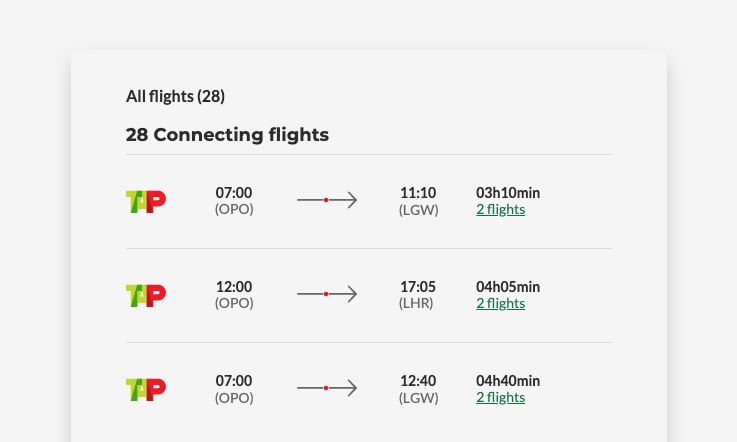The width and height of the screenshot is (737, 442).
Task: Click the 28 Connecting flights heading
Action: tap(227, 134)
